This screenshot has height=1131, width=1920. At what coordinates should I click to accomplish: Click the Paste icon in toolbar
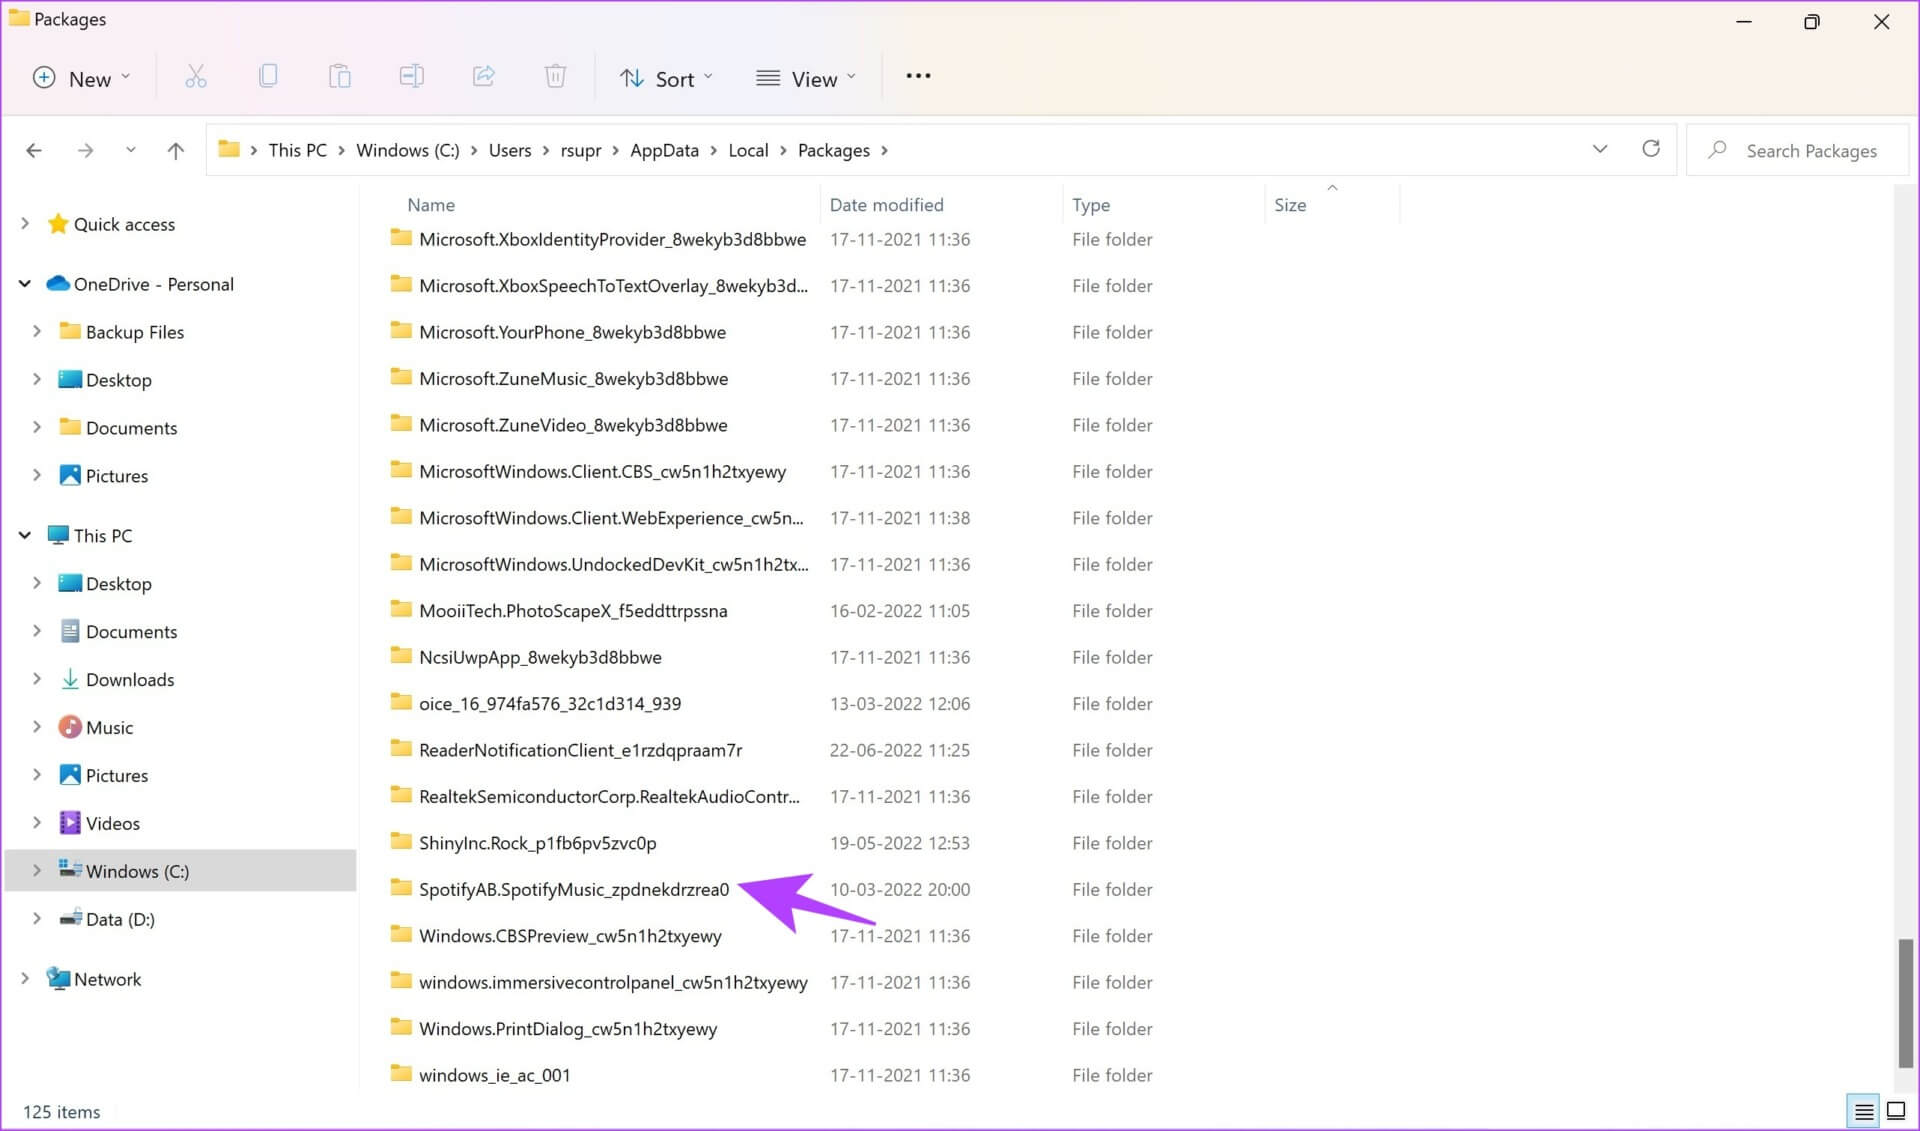point(339,77)
